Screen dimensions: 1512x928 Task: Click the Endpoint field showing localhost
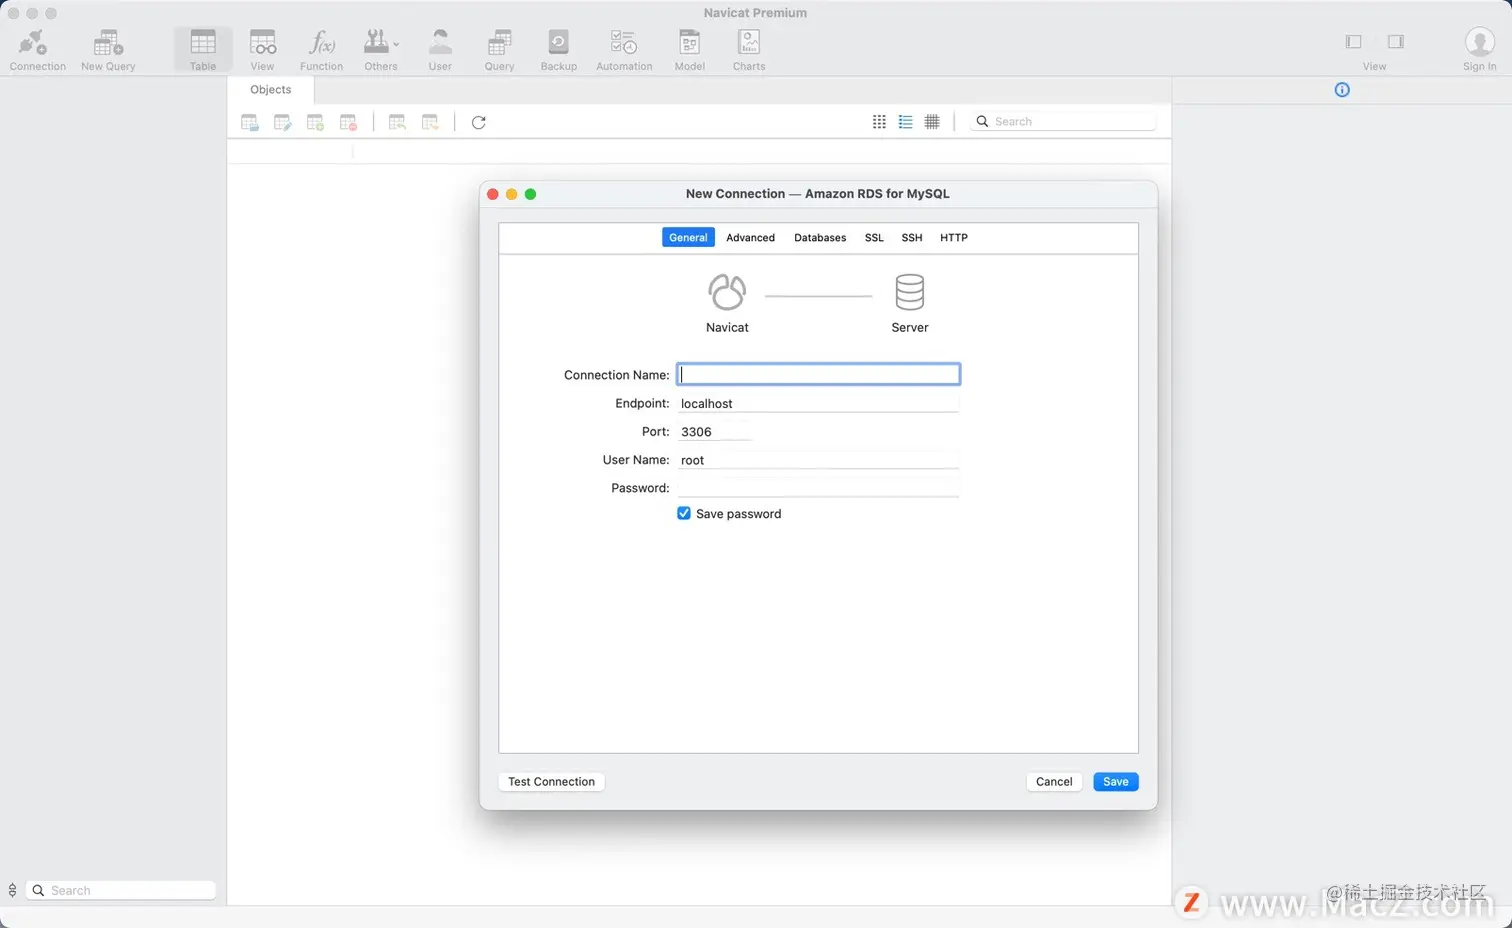818,403
